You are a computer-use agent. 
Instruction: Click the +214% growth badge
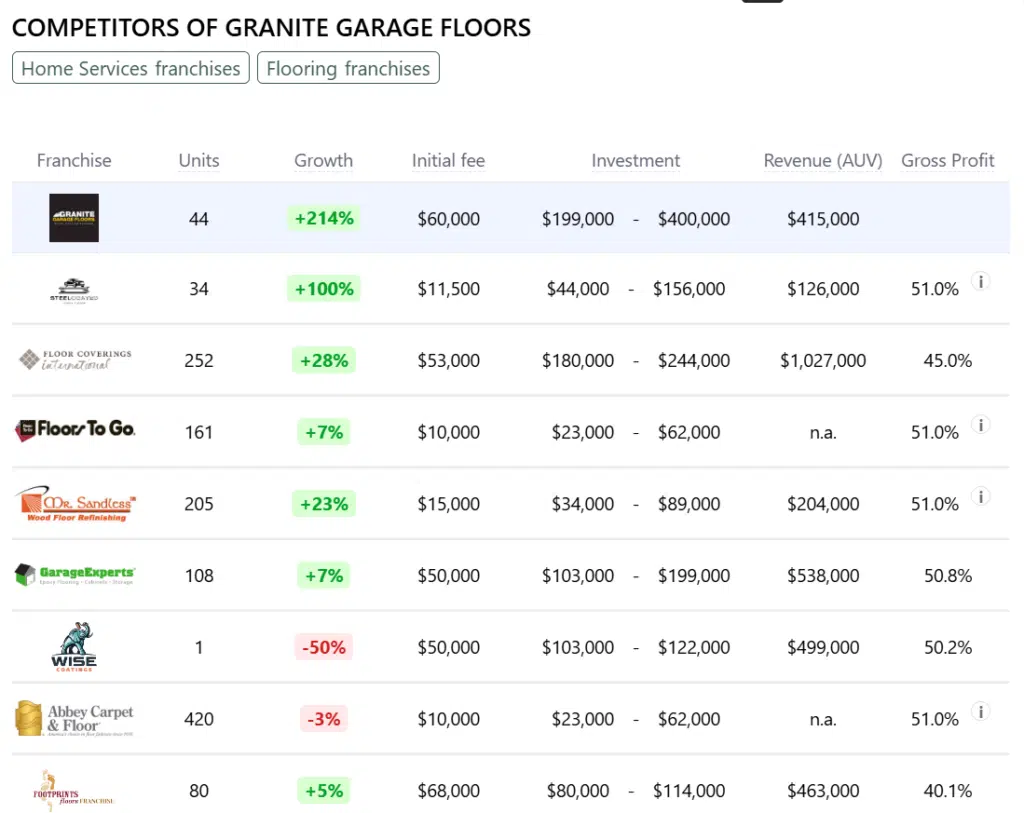324,218
